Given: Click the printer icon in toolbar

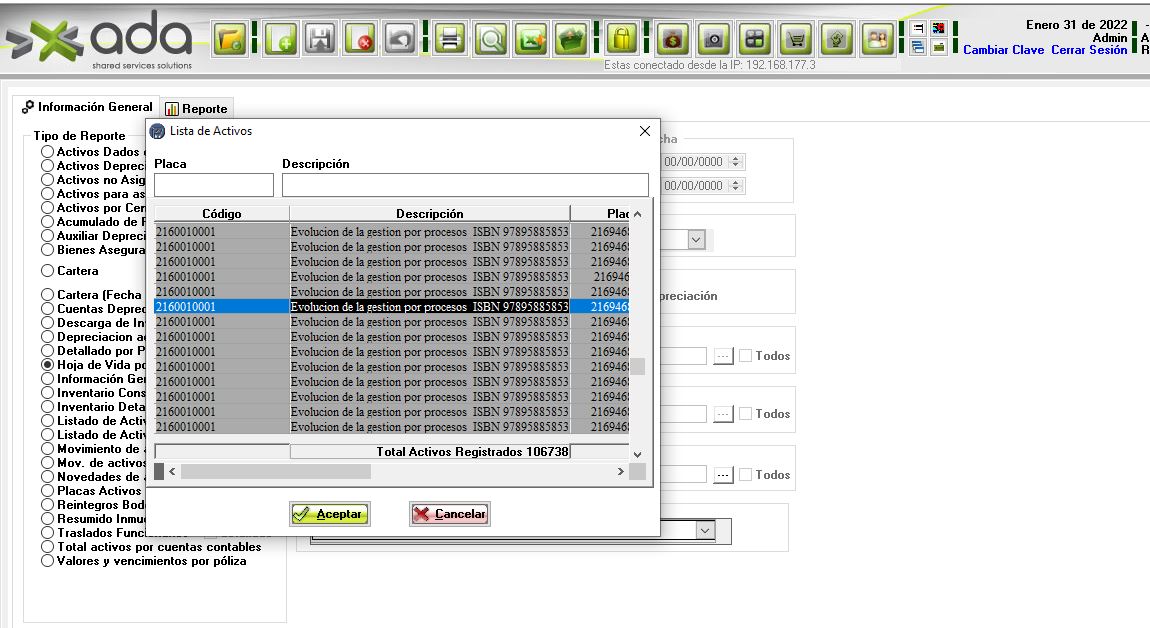Looking at the screenshot, I should tap(450, 40).
